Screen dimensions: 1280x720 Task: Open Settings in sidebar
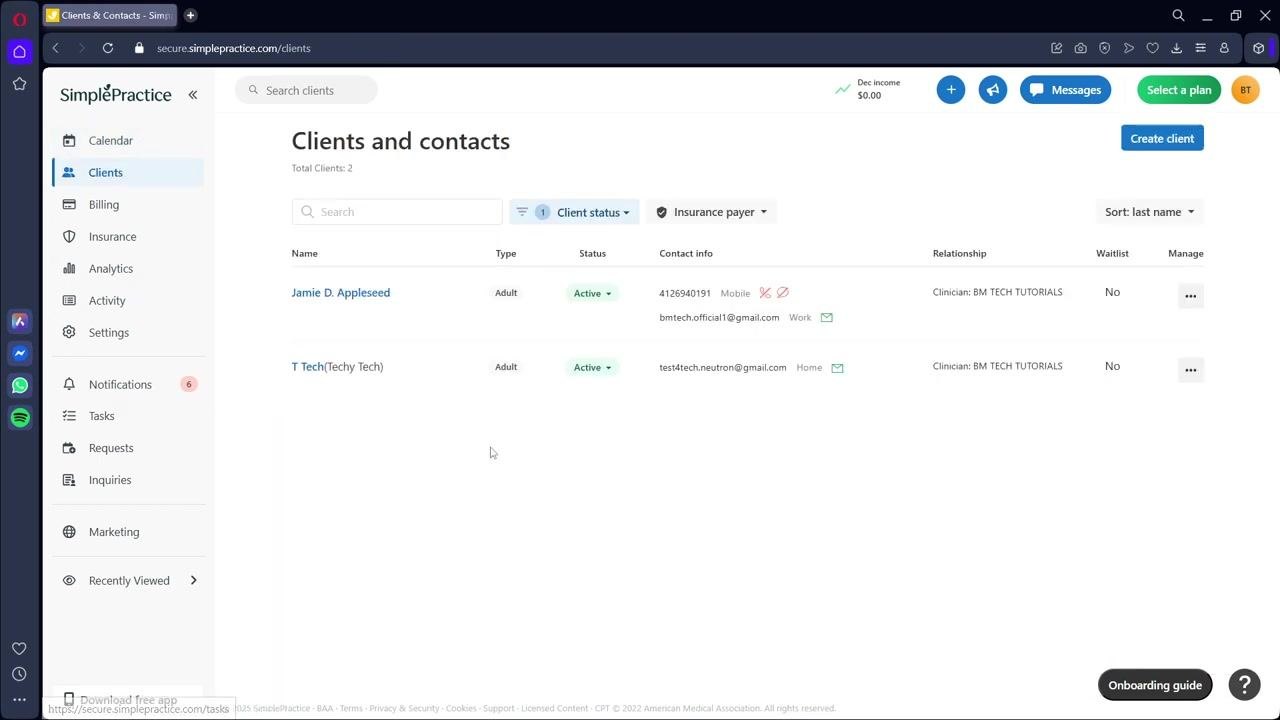pyautogui.click(x=128, y=333)
